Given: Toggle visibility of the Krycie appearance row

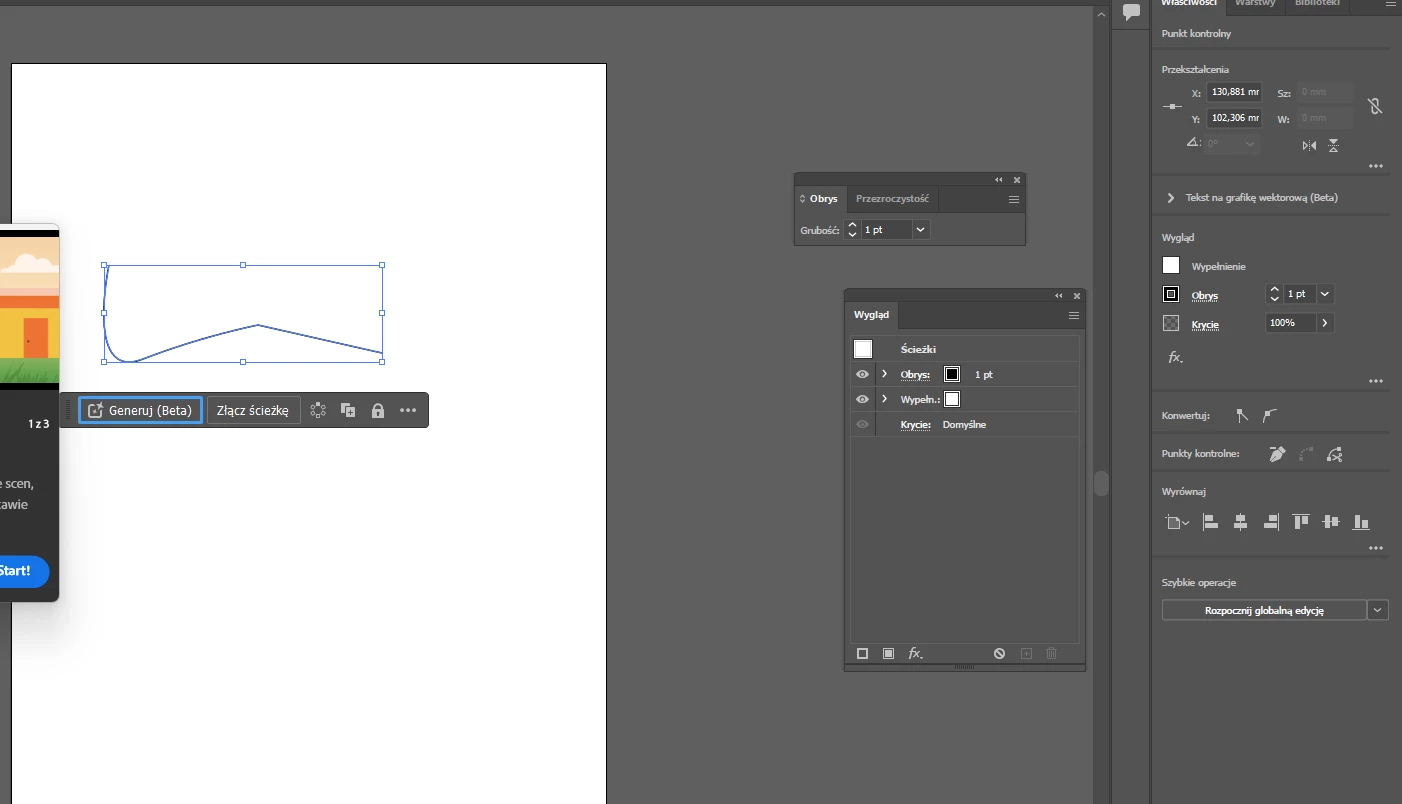Looking at the screenshot, I should (x=862, y=424).
